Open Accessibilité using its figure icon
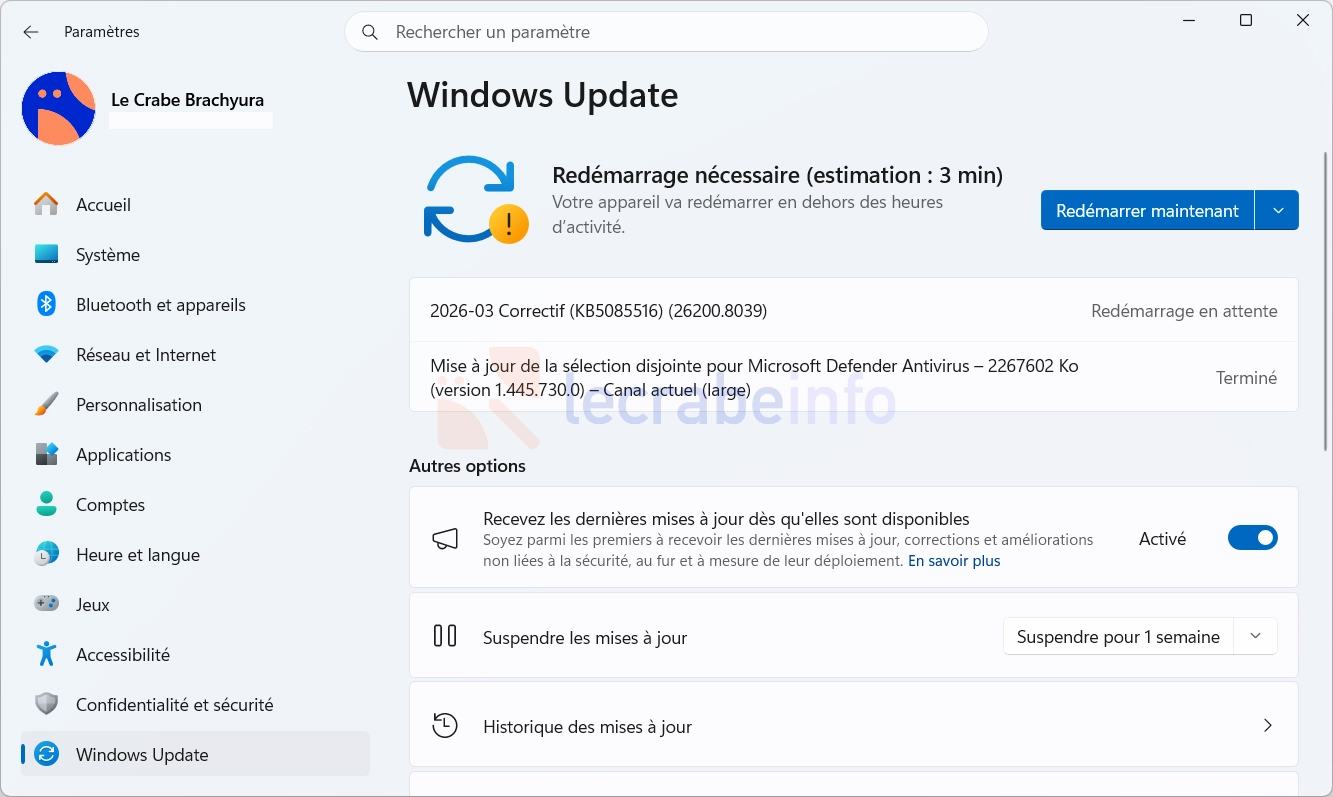Screen dimensions: 1333x797 pyautogui.click(x=46, y=655)
